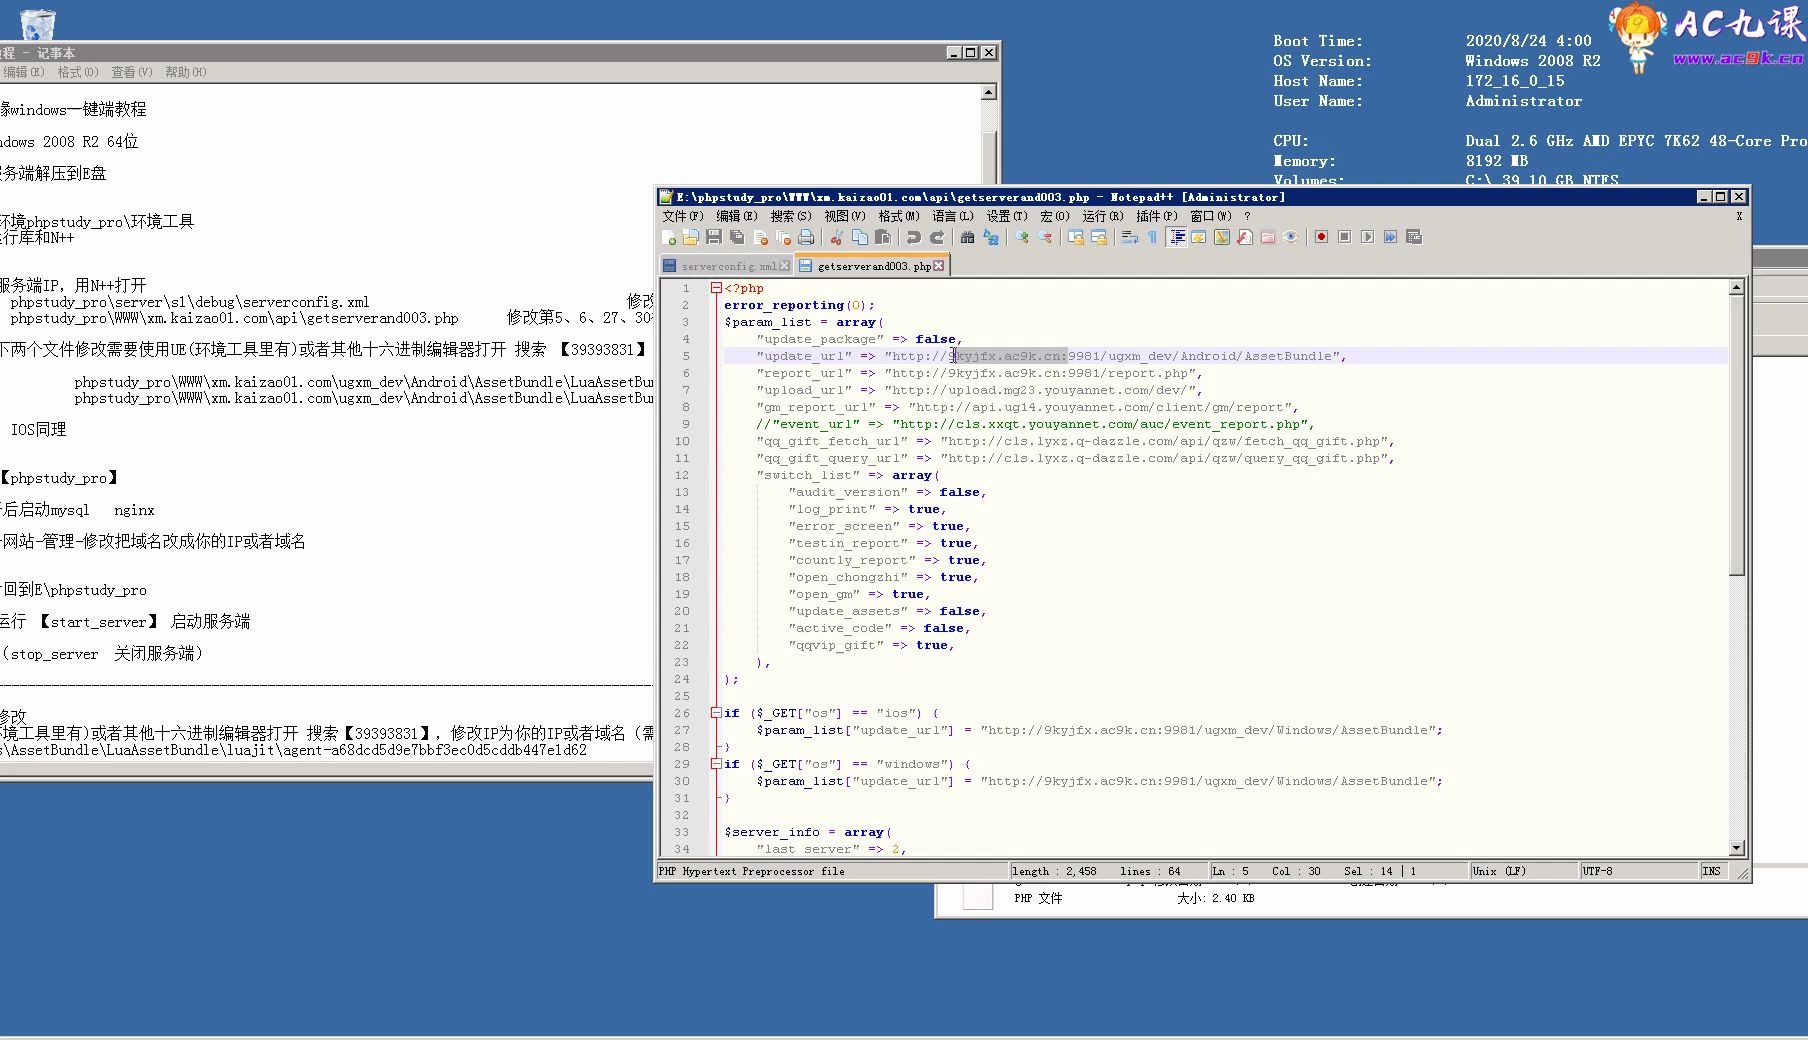Click the Print icon in Notepad++ toolbar
Screen dimensions: 1808x1040
coord(806,237)
